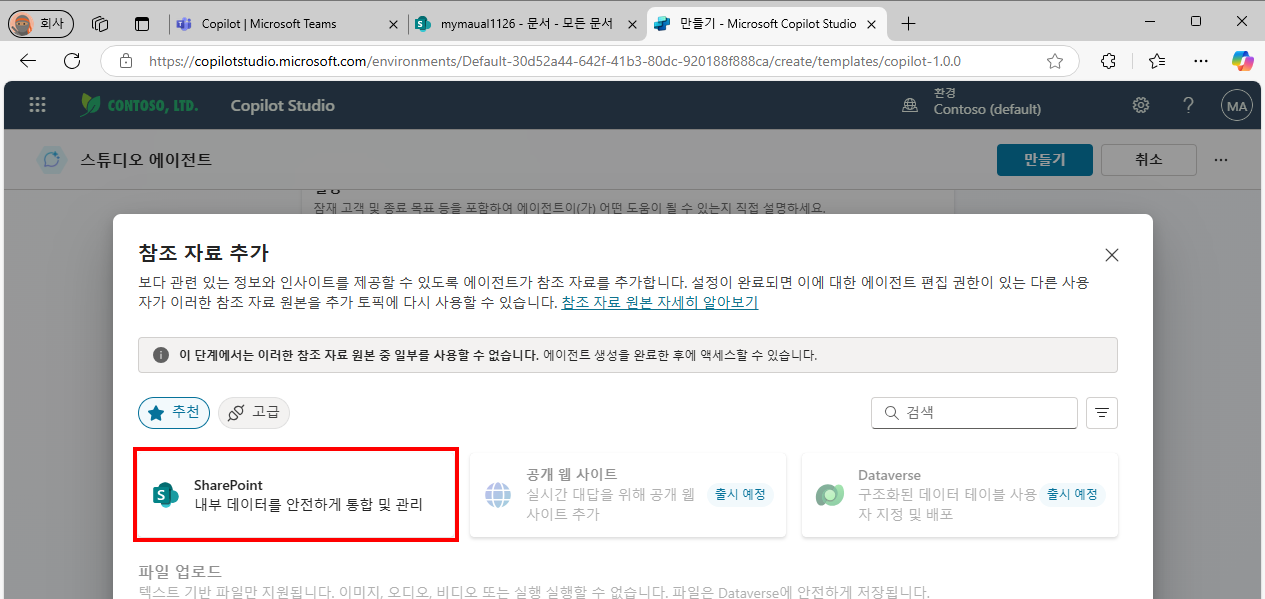Open 참조 자료 원본 자세히 알아보기 link
Viewport: 1265px width, 599px height.
coord(659,302)
